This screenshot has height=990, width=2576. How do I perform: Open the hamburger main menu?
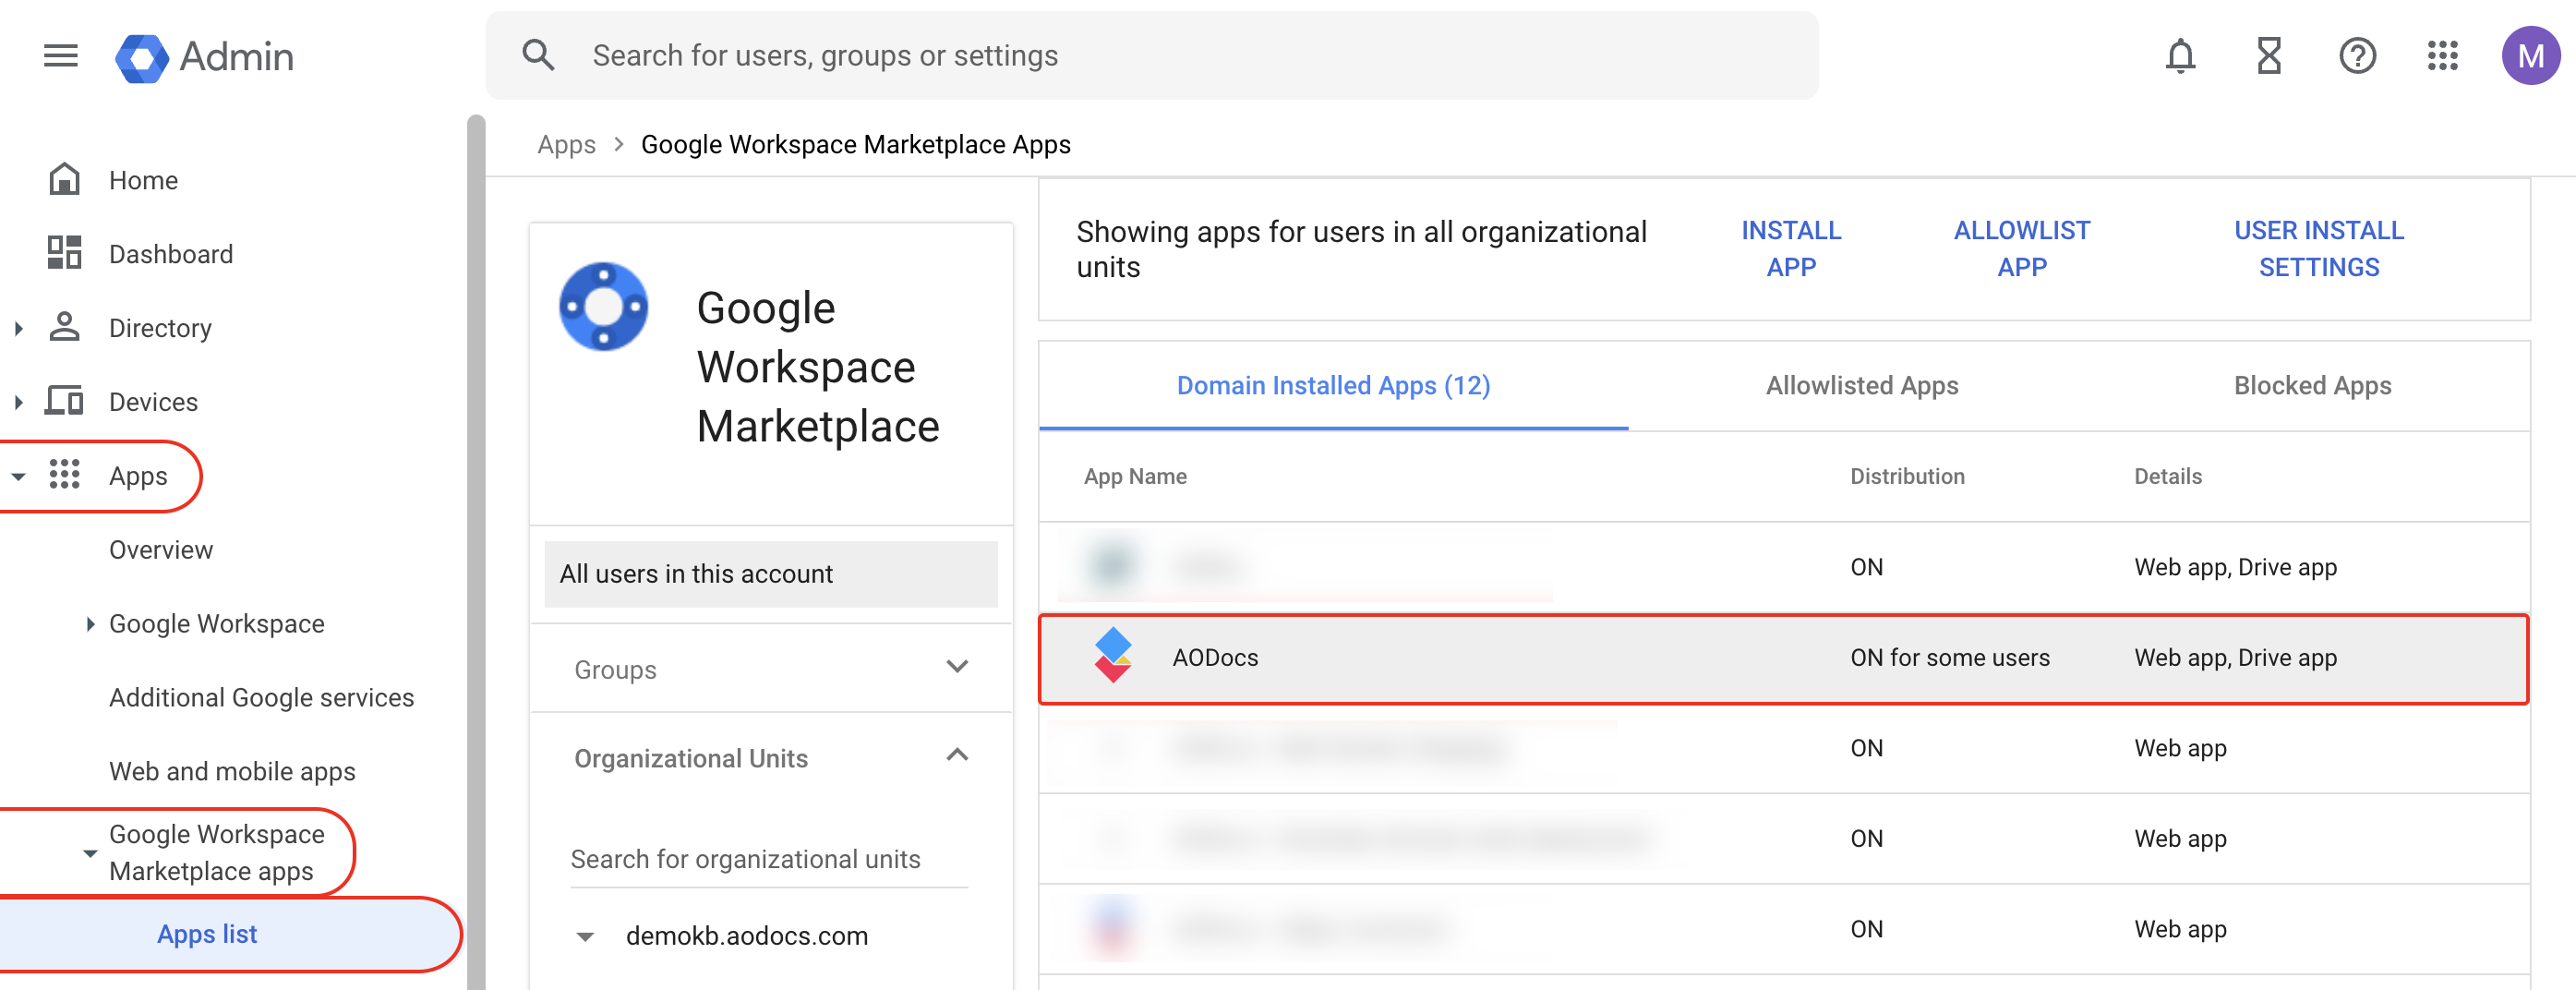tap(61, 56)
